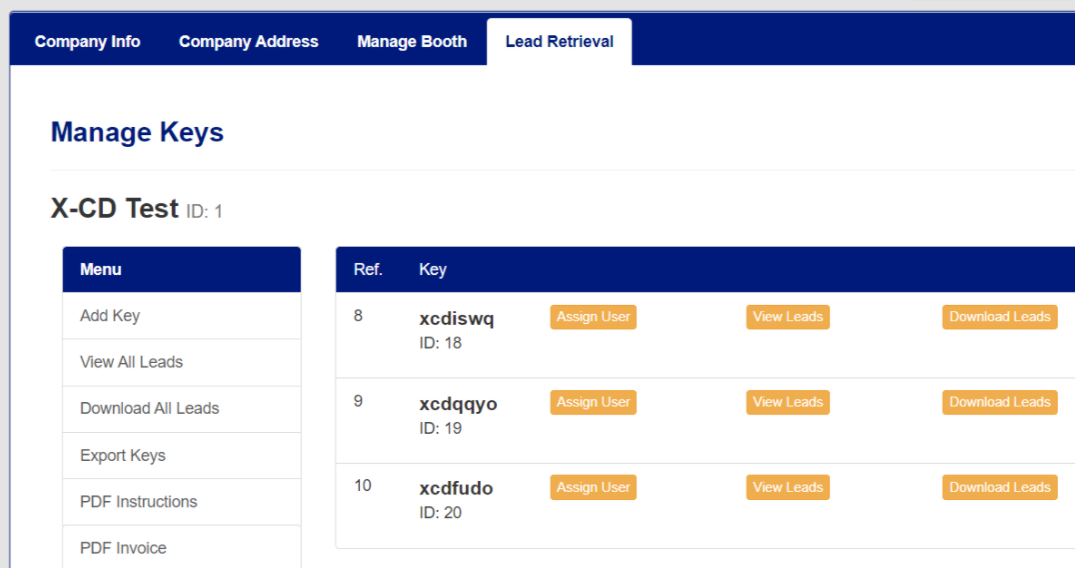Go to the Manage Booth tab
The image size is (1075, 568).
[x=412, y=42]
